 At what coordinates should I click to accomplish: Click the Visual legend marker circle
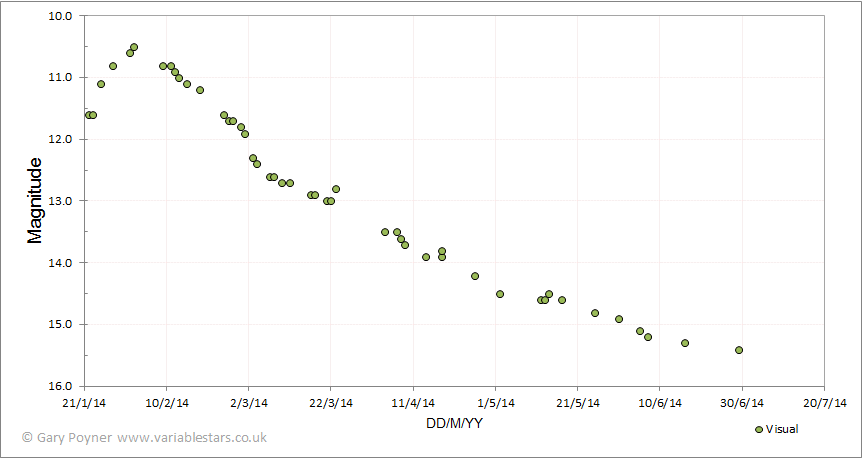point(759,429)
